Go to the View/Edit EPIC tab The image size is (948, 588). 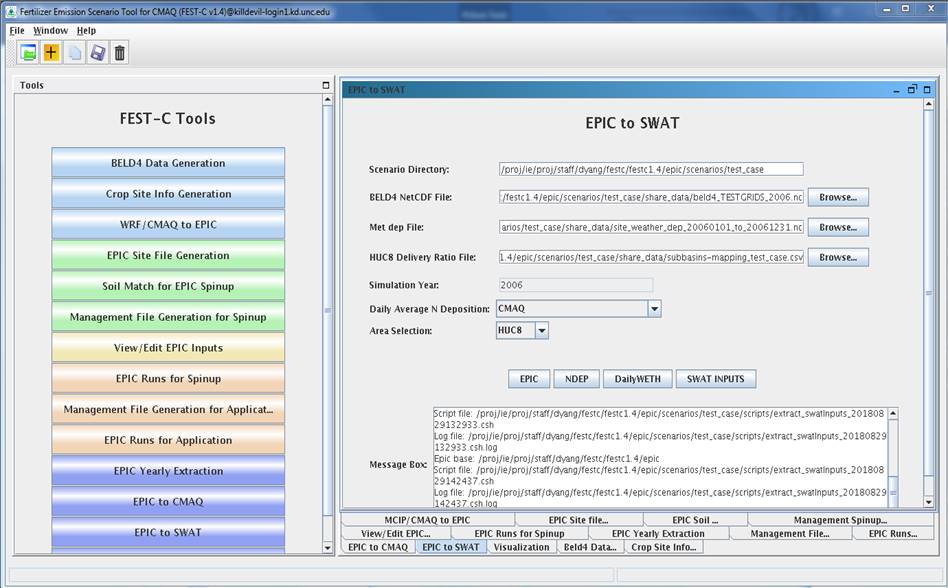[396, 534]
